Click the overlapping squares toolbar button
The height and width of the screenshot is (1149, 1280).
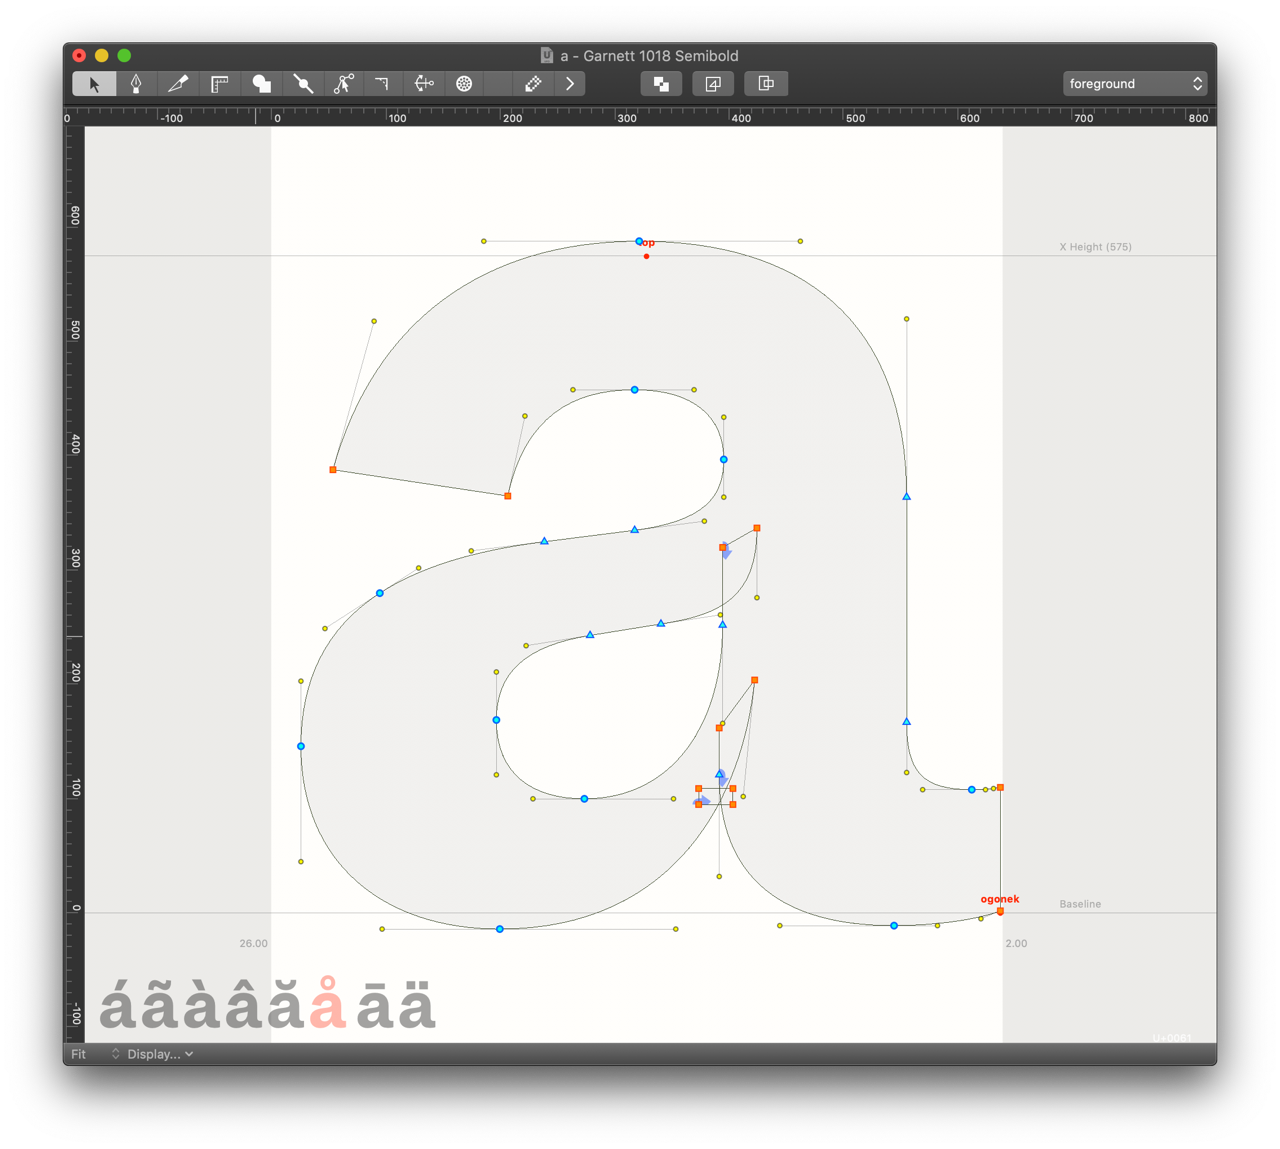point(661,84)
